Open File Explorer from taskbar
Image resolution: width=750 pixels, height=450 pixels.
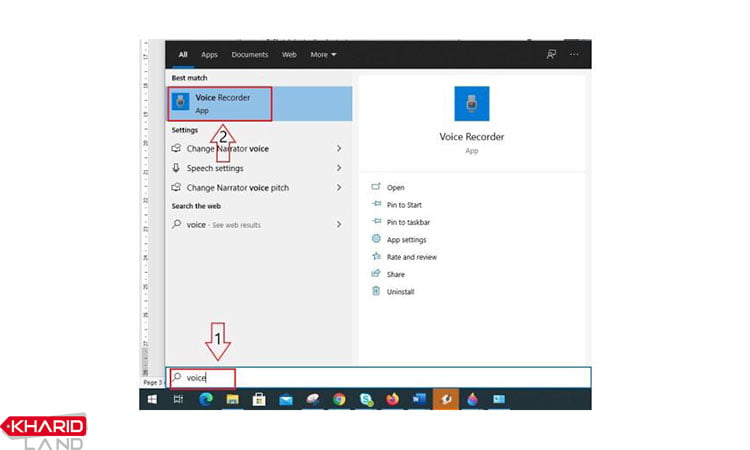click(x=232, y=399)
